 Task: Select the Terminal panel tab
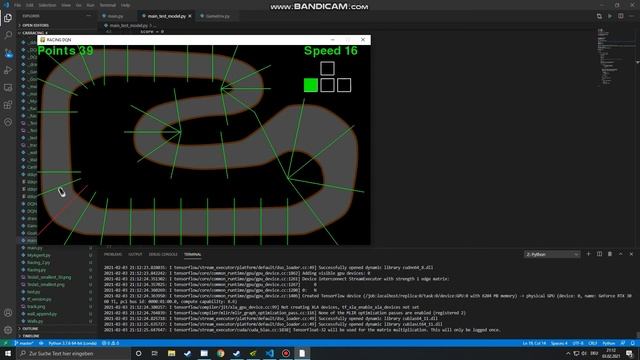193,254
